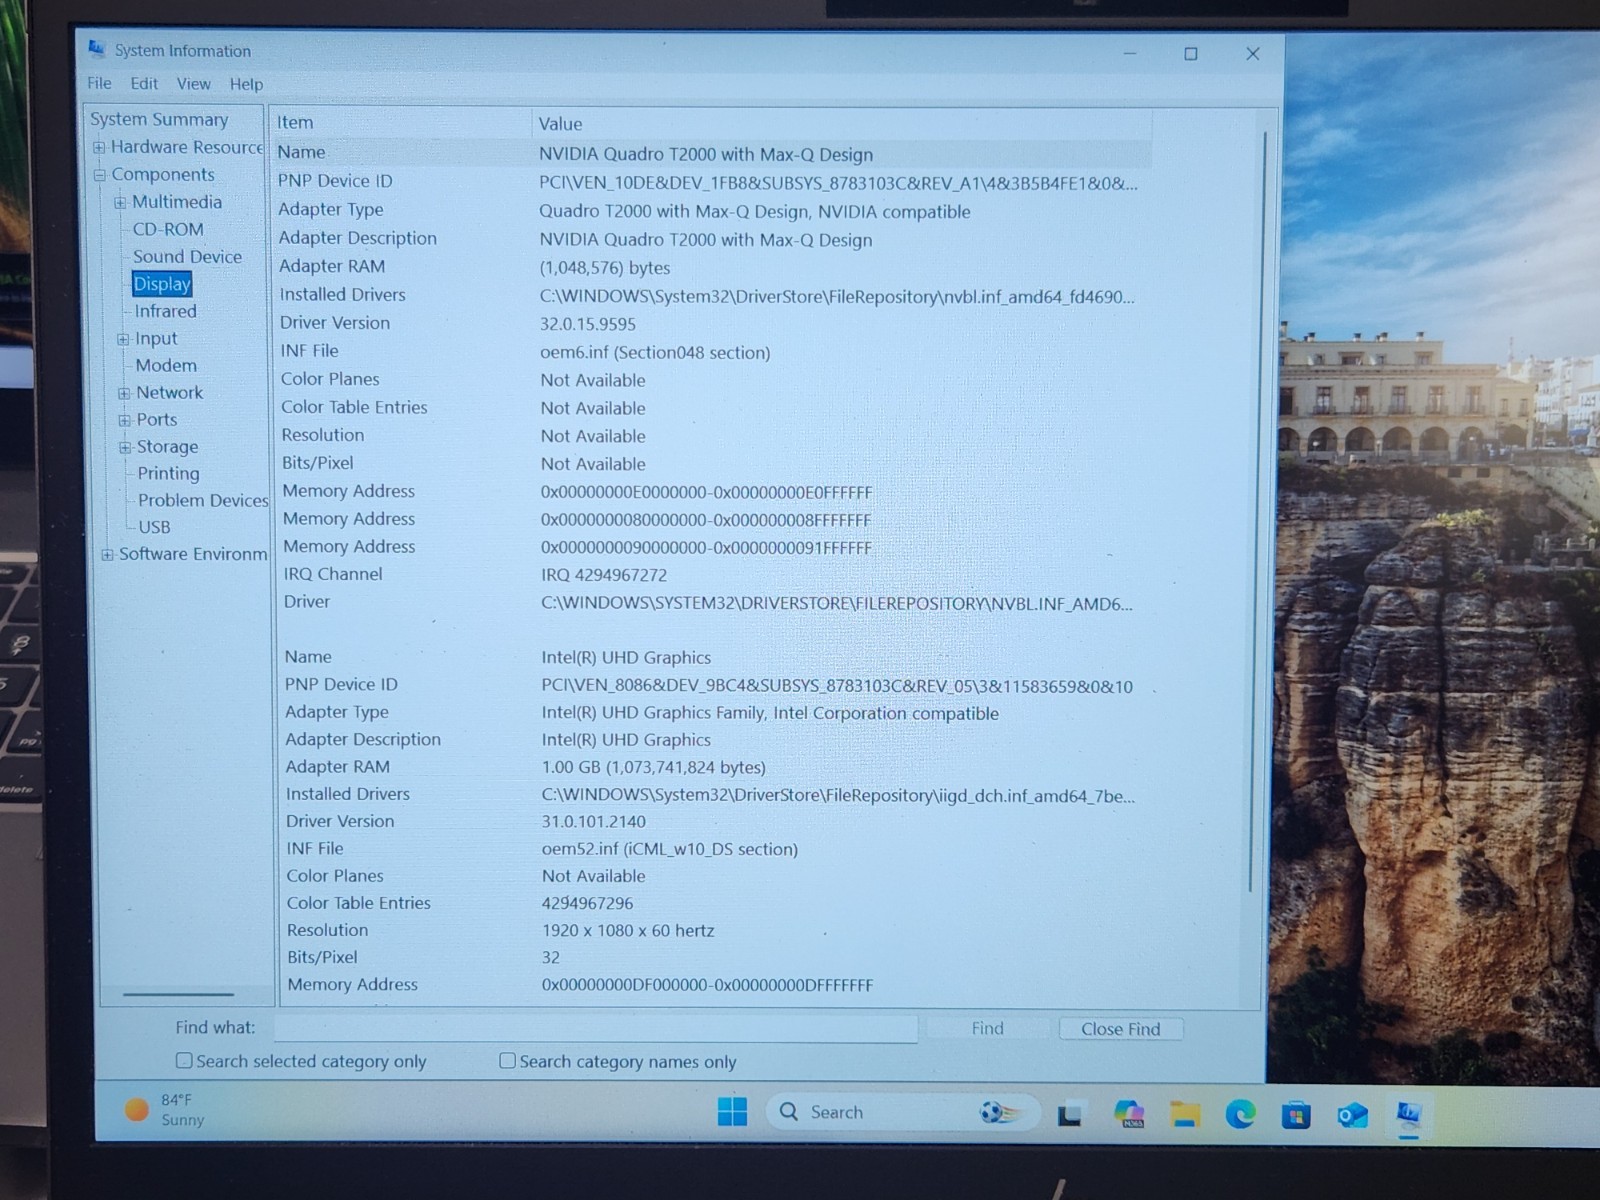
Task: Click the vertical scrollbar of details pane
Action: 1257,510
